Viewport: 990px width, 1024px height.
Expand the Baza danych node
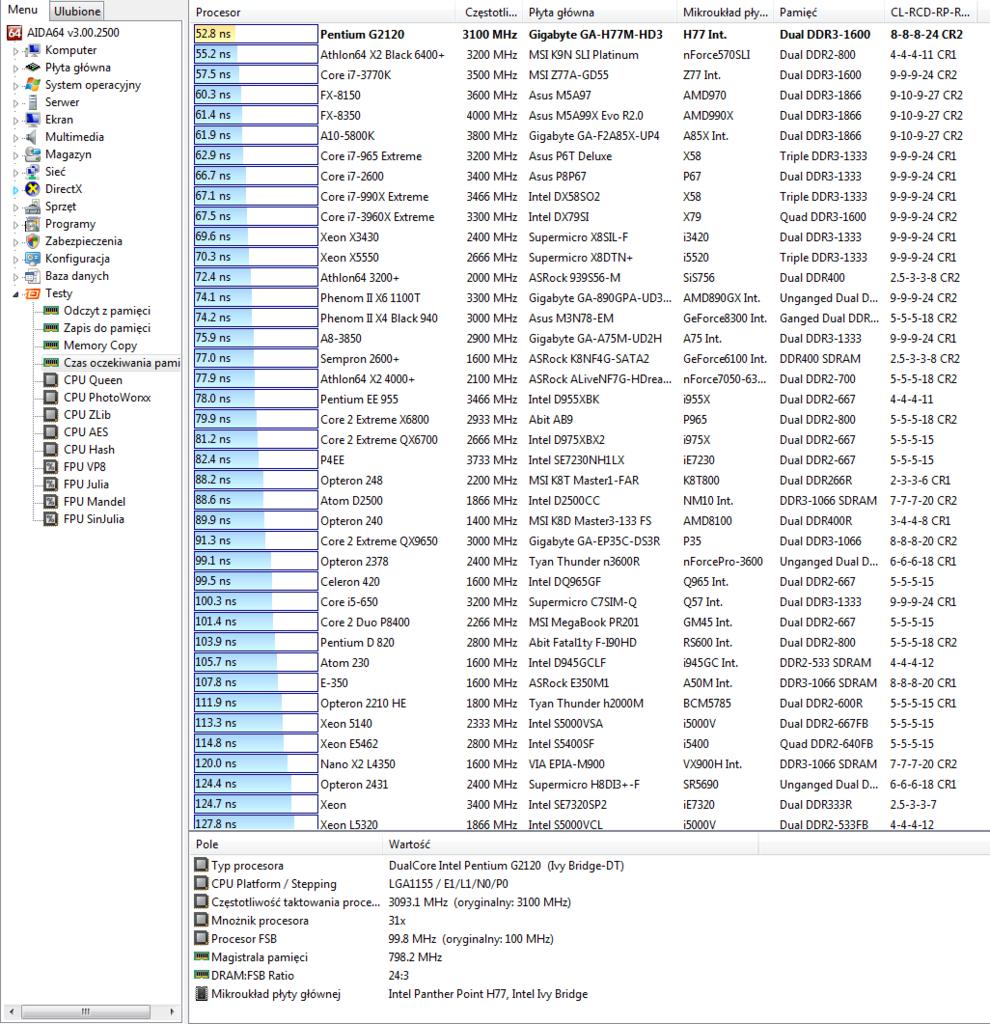point(16,276)
